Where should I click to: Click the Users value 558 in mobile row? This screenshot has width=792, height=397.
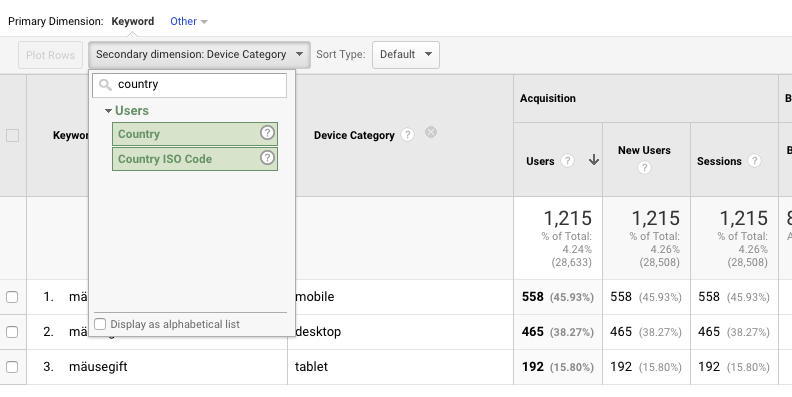coord(532,296)
